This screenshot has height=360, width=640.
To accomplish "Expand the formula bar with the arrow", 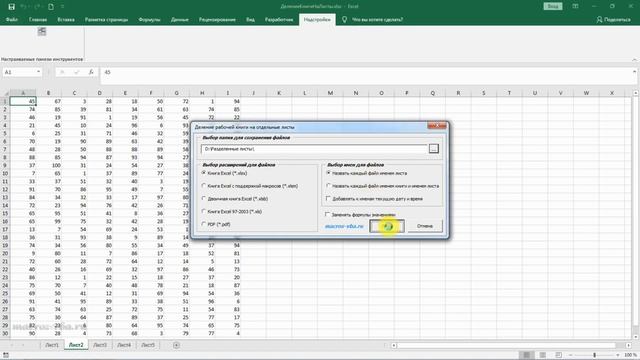I will (635, 72).
